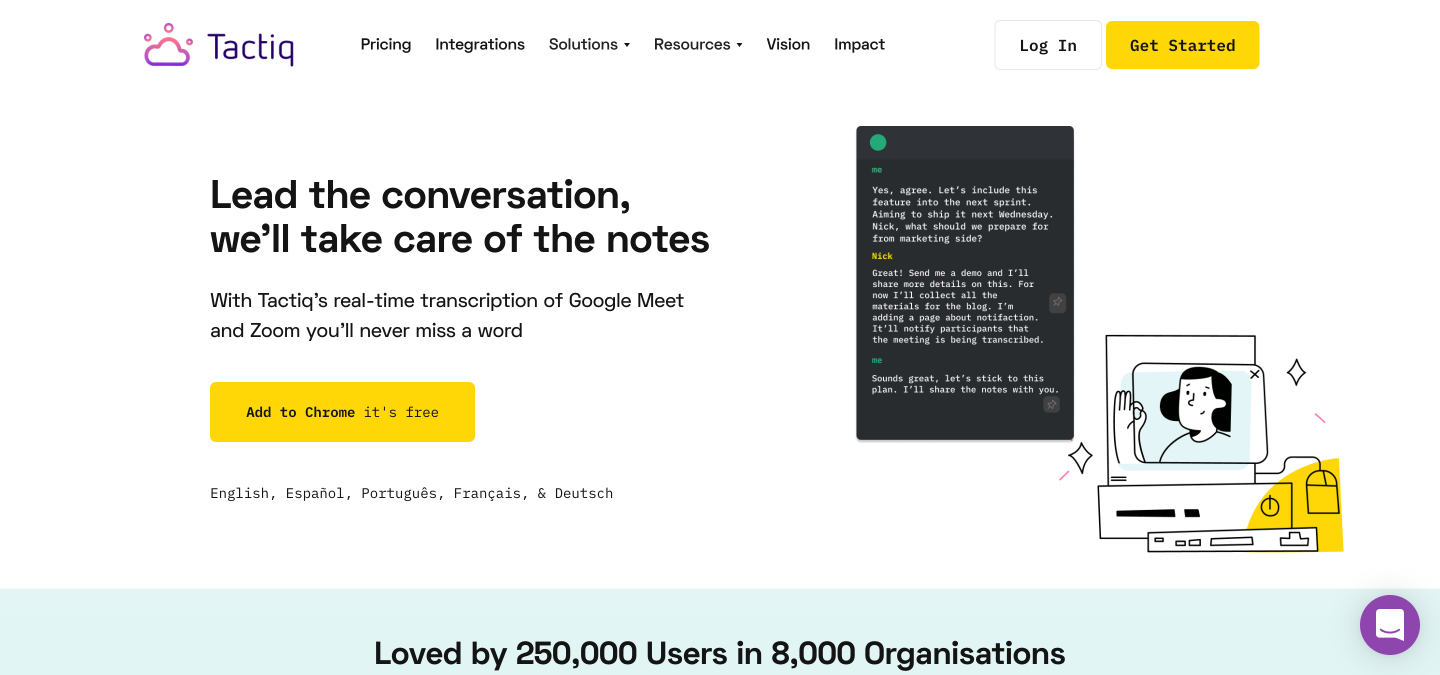The height and width of the screenshot is (675, 1440).
Task: Click the supported languages line starting with English
Action: pos(411,493)
